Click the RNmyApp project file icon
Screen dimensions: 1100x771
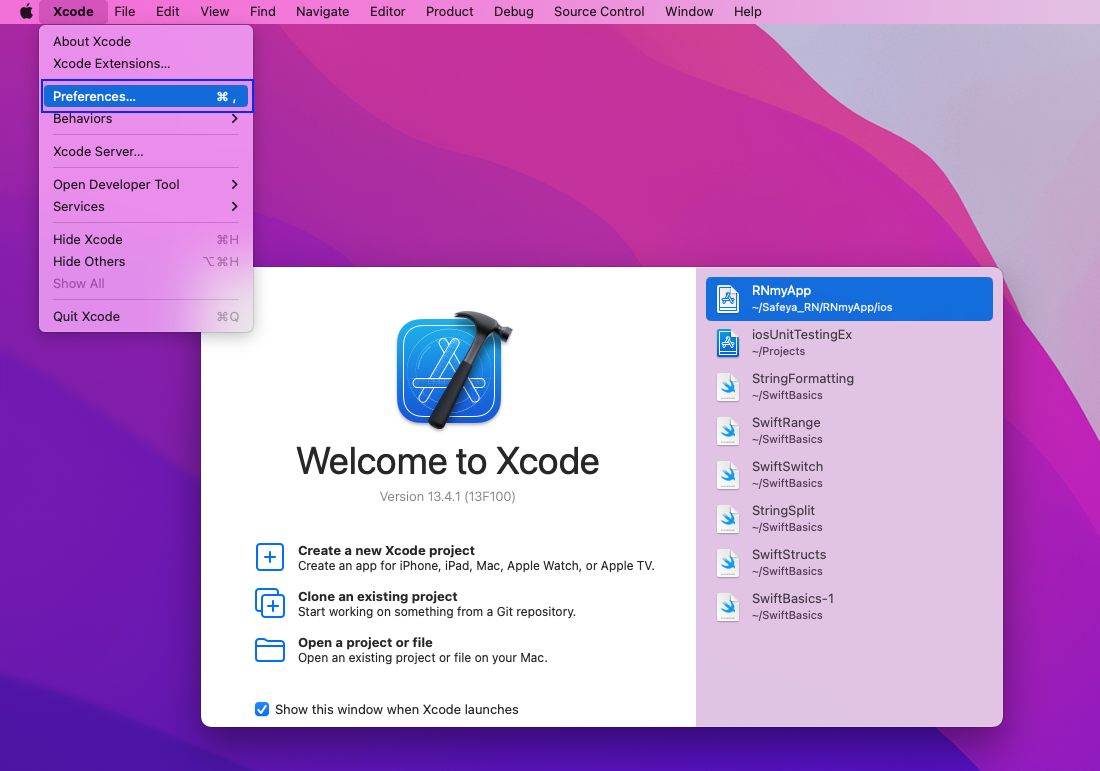[x=728, y=299]
